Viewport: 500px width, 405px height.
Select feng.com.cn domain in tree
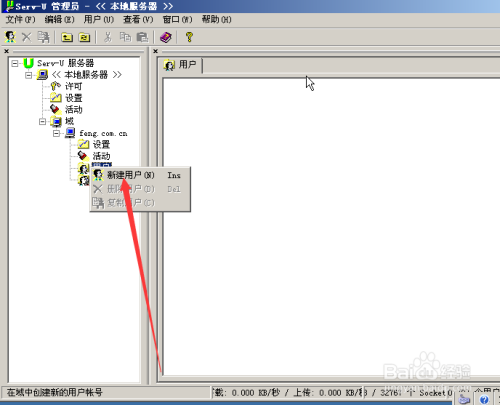(103, 133)
